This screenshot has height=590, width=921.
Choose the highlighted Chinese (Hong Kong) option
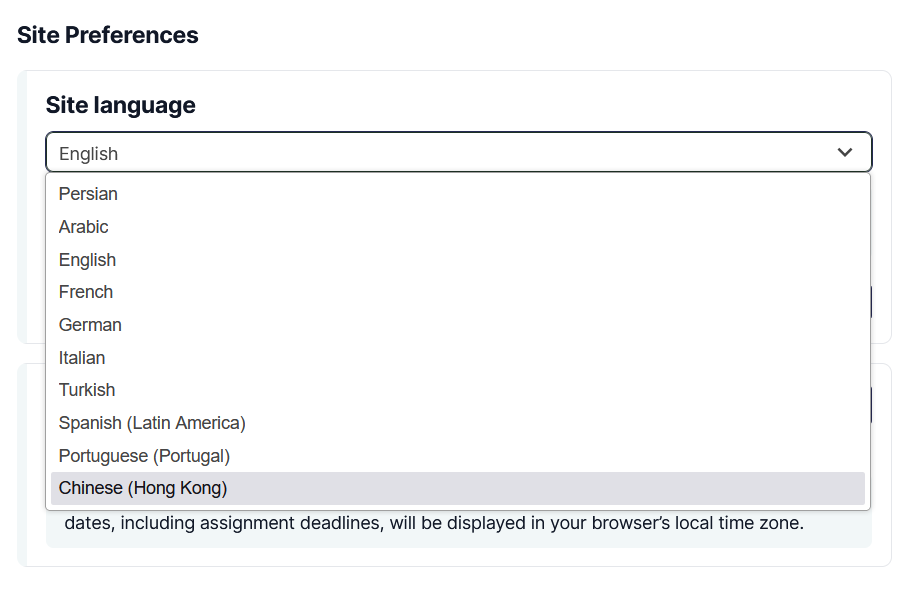458,488
